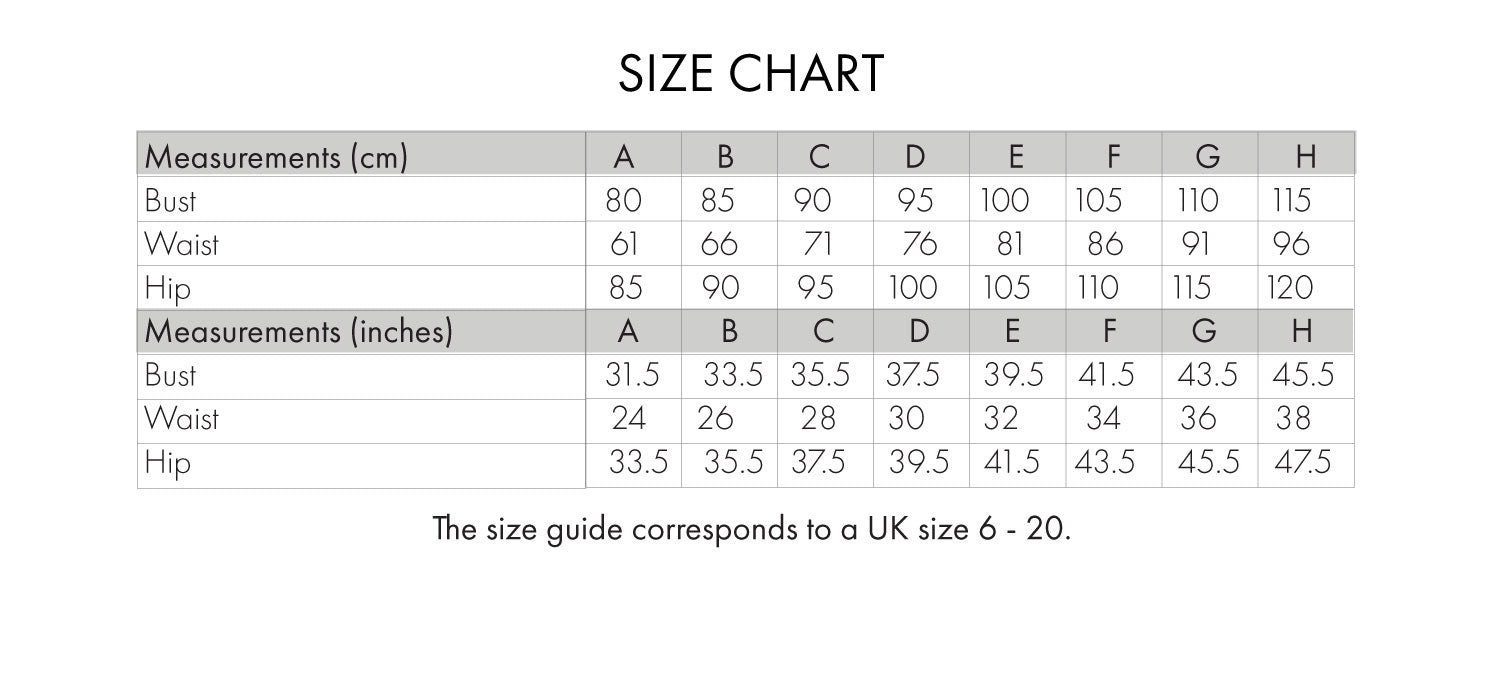Click size H header in cm row
1500x700 pixels.
click(x=1305, y=158)
